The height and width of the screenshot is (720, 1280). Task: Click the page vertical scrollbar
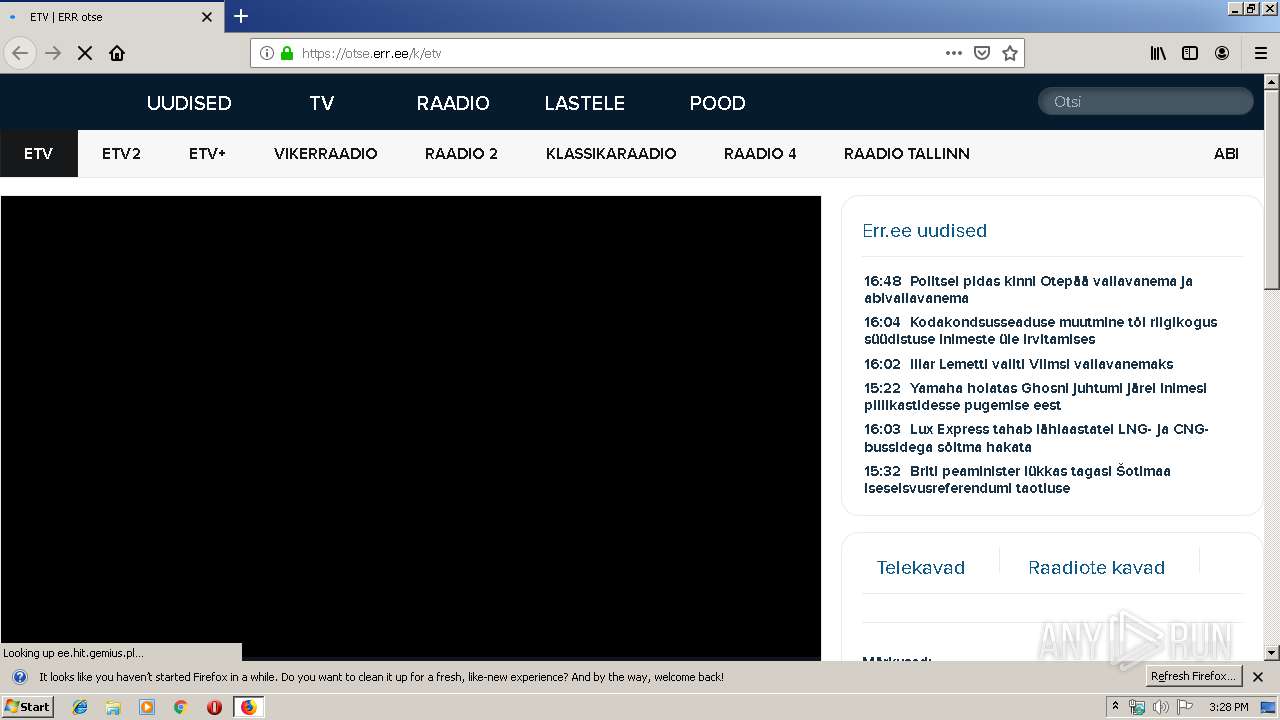[x=1271, y=190]
